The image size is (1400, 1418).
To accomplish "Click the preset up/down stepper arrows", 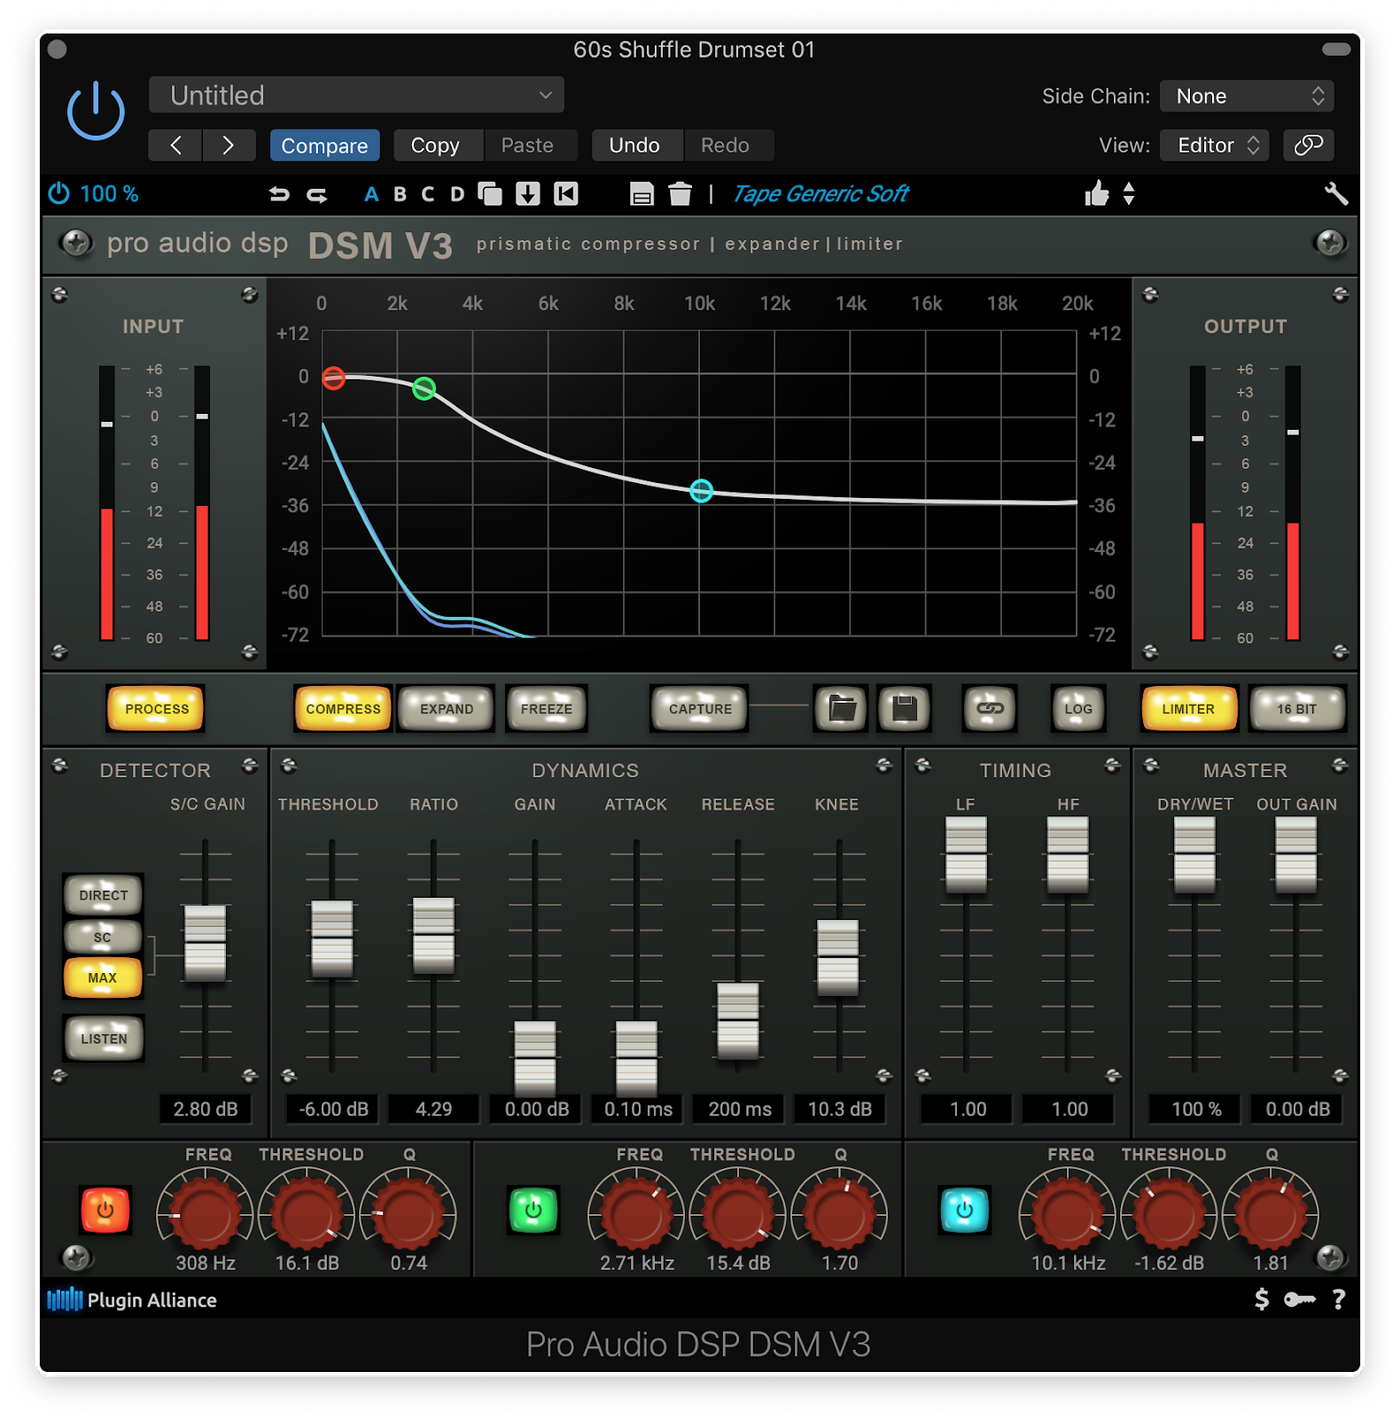I will click(1129, 193).
